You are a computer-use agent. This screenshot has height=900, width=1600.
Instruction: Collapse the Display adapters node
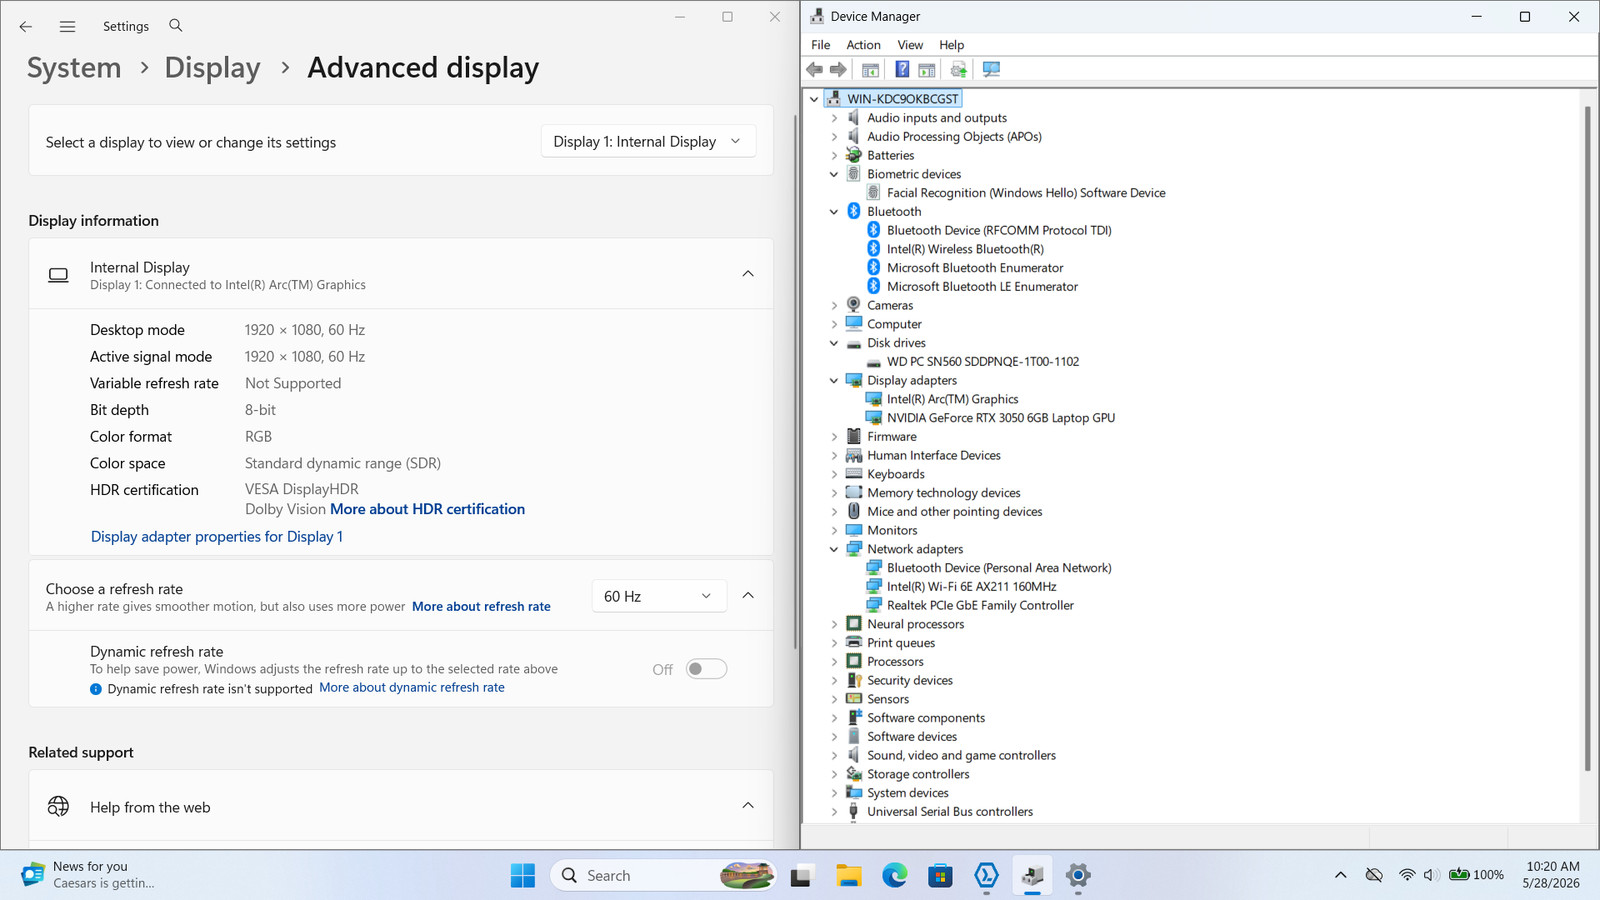834,381
